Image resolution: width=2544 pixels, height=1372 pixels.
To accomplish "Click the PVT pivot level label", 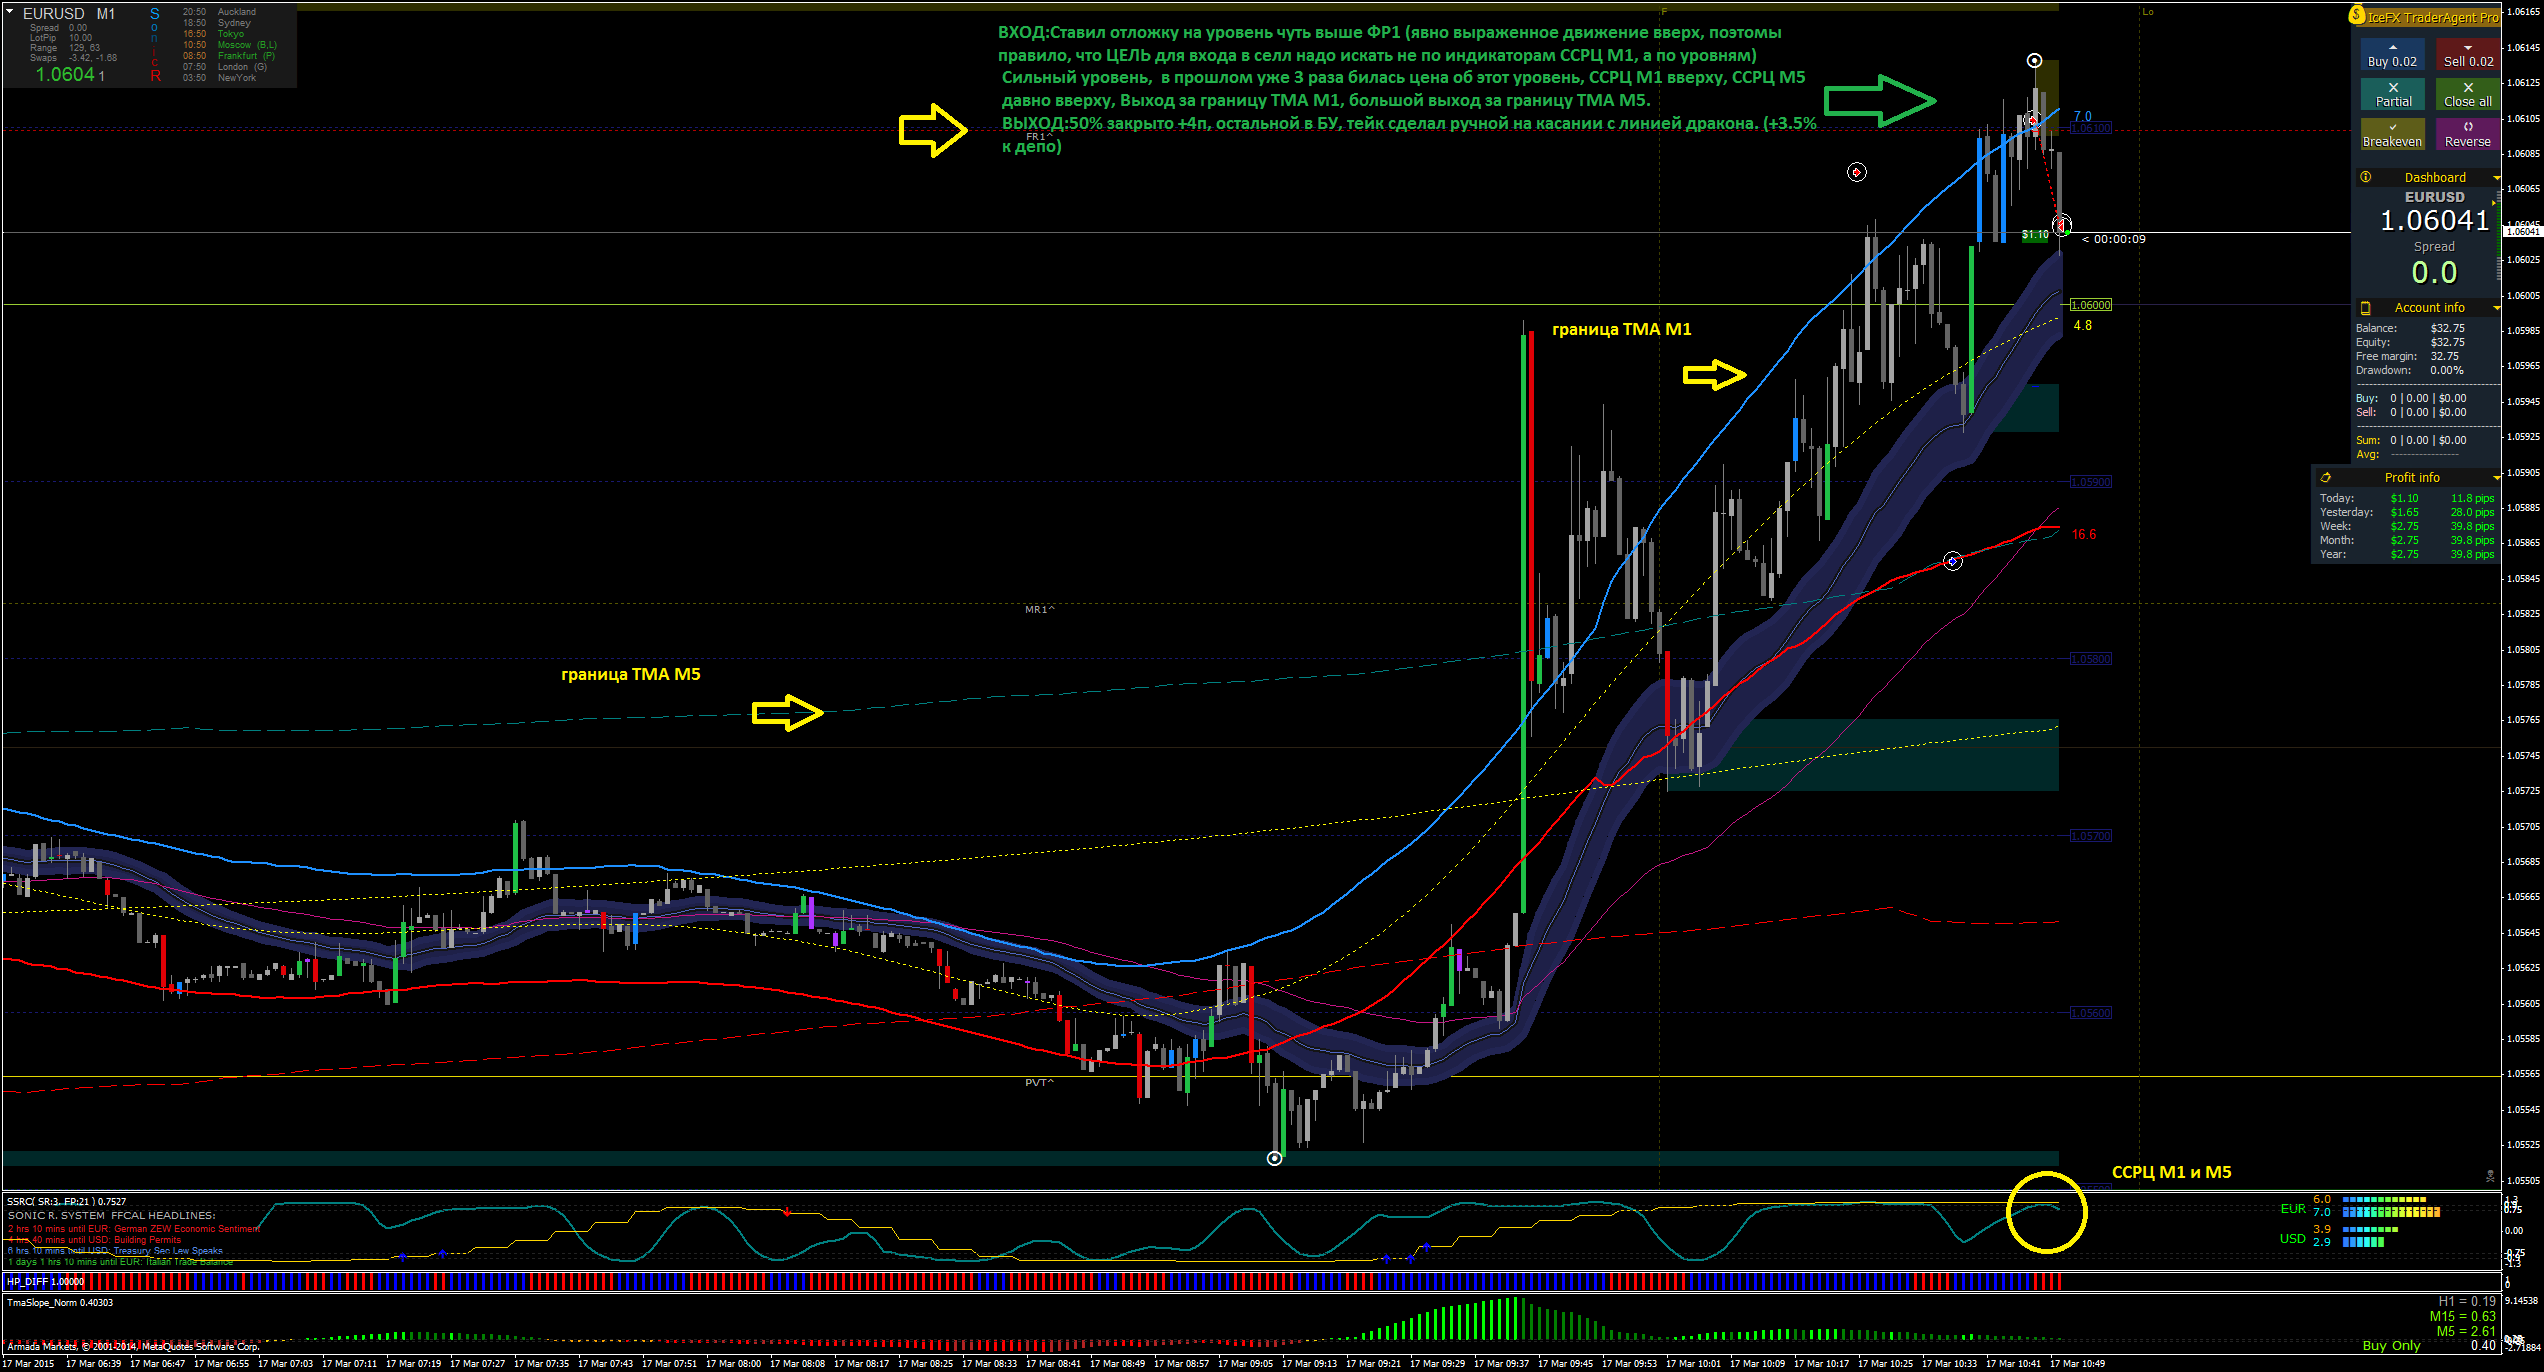I will [x=1039, y=1082].
